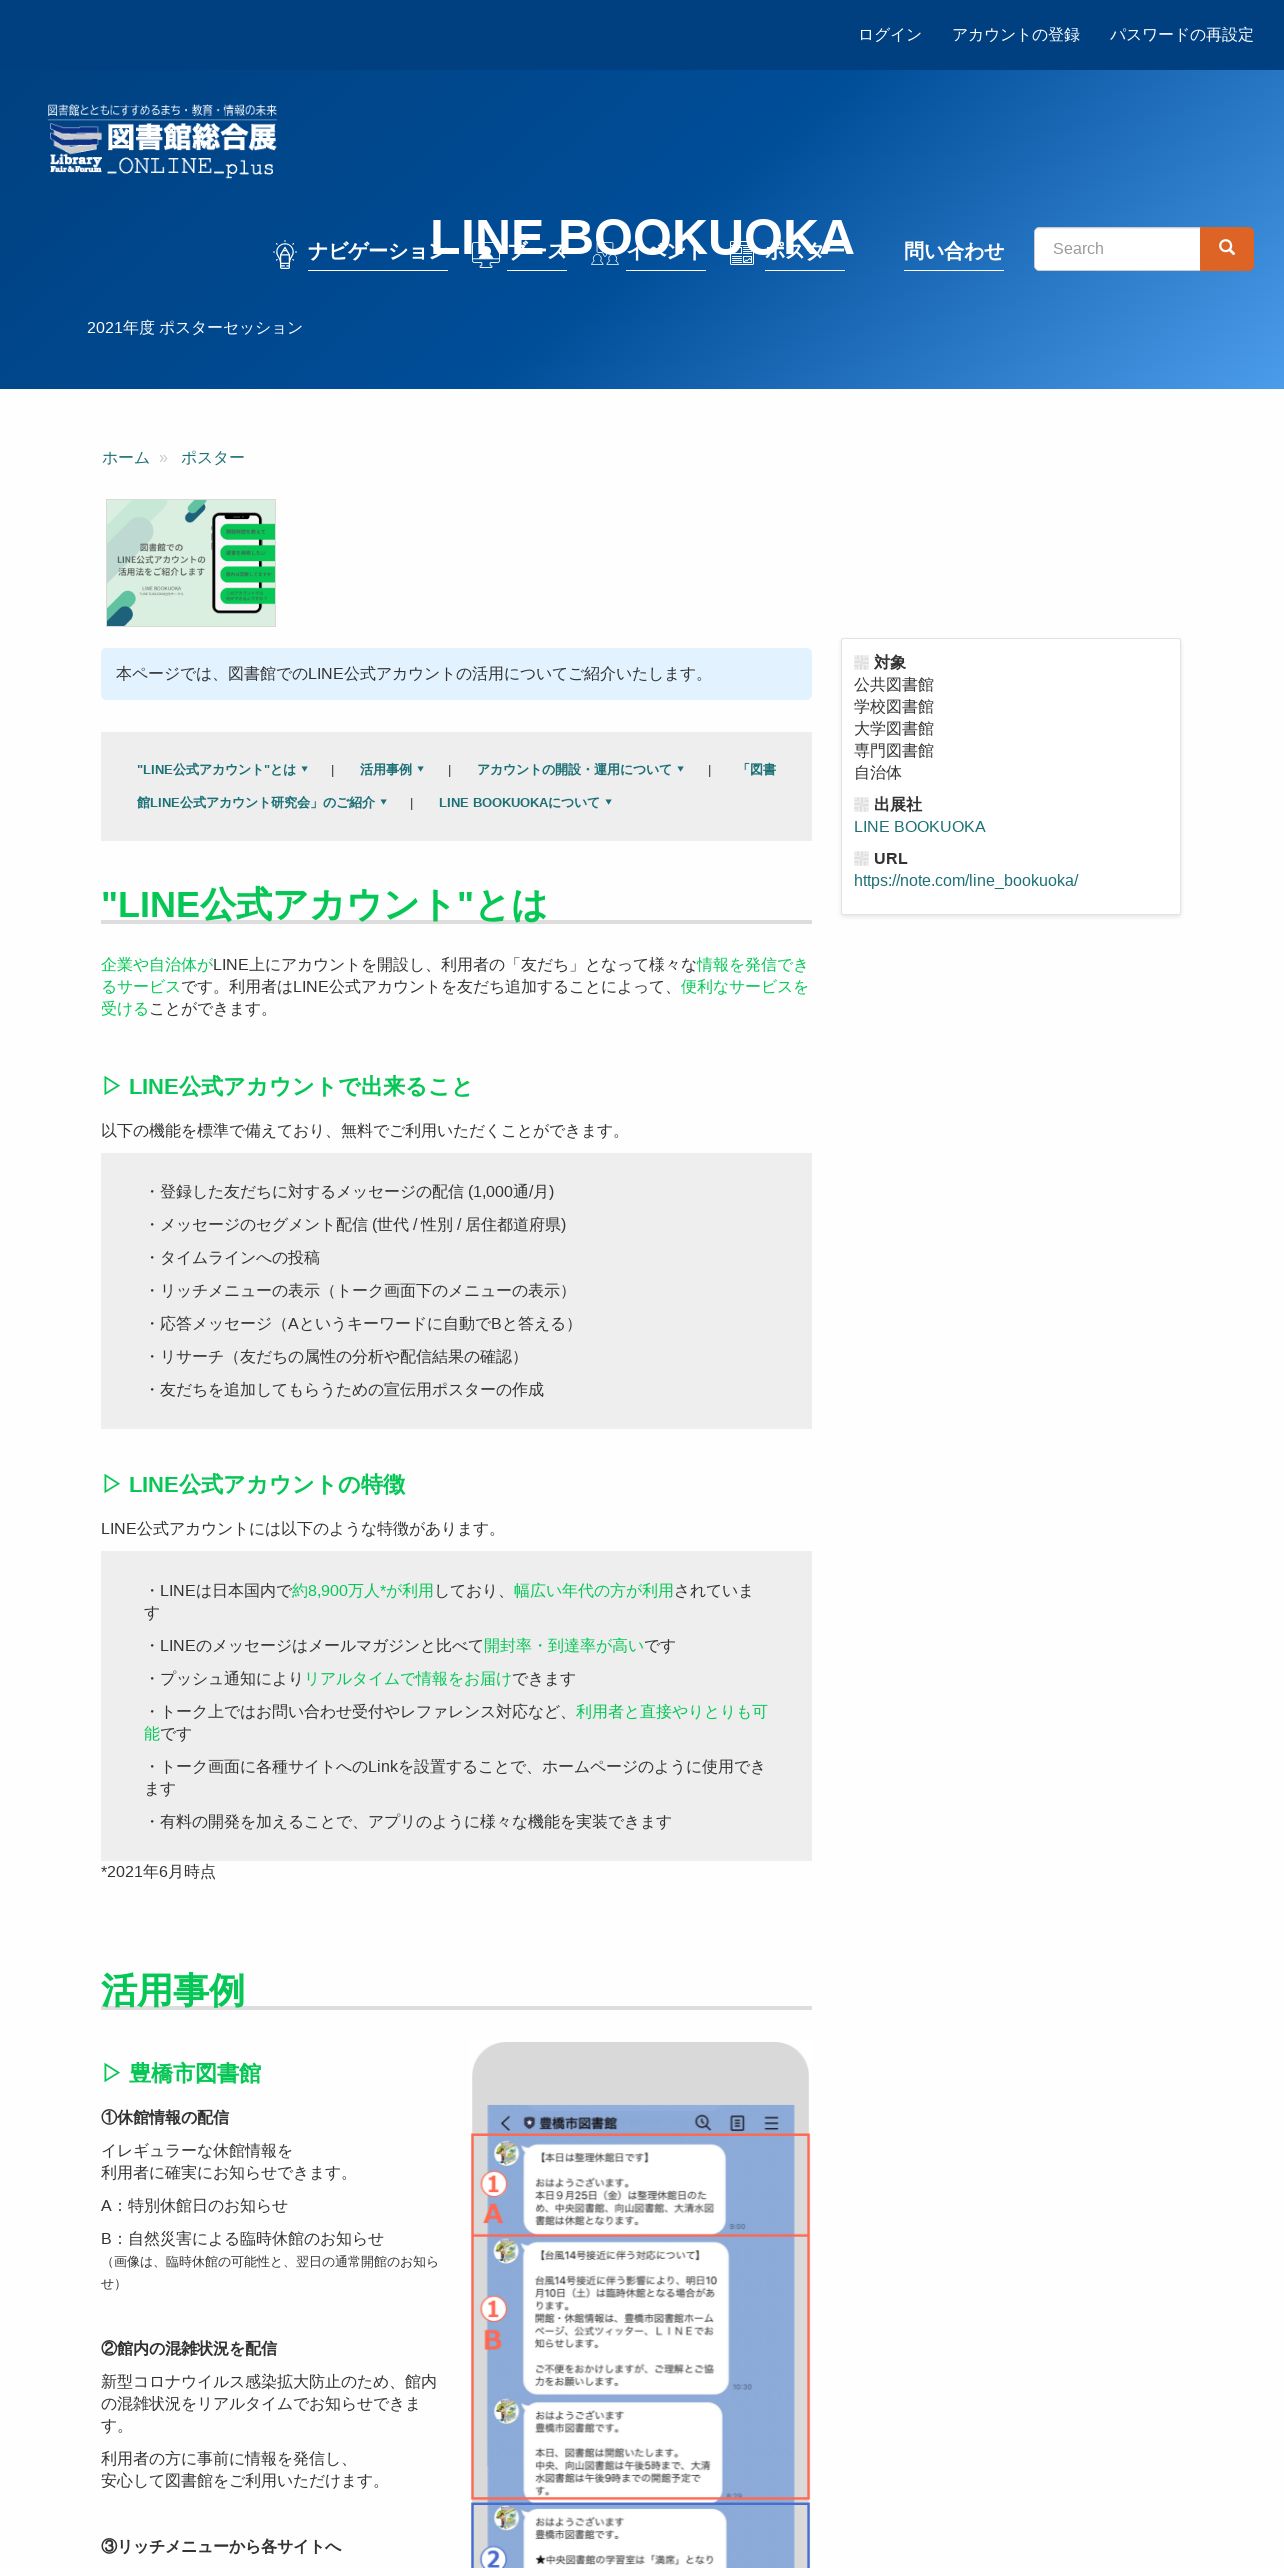The height and width of the screenshot is (2568, 1284).
Task: Jump to "LINE公式アカウント"とは section
Action: pyautogui.click(x=222, y=769)
